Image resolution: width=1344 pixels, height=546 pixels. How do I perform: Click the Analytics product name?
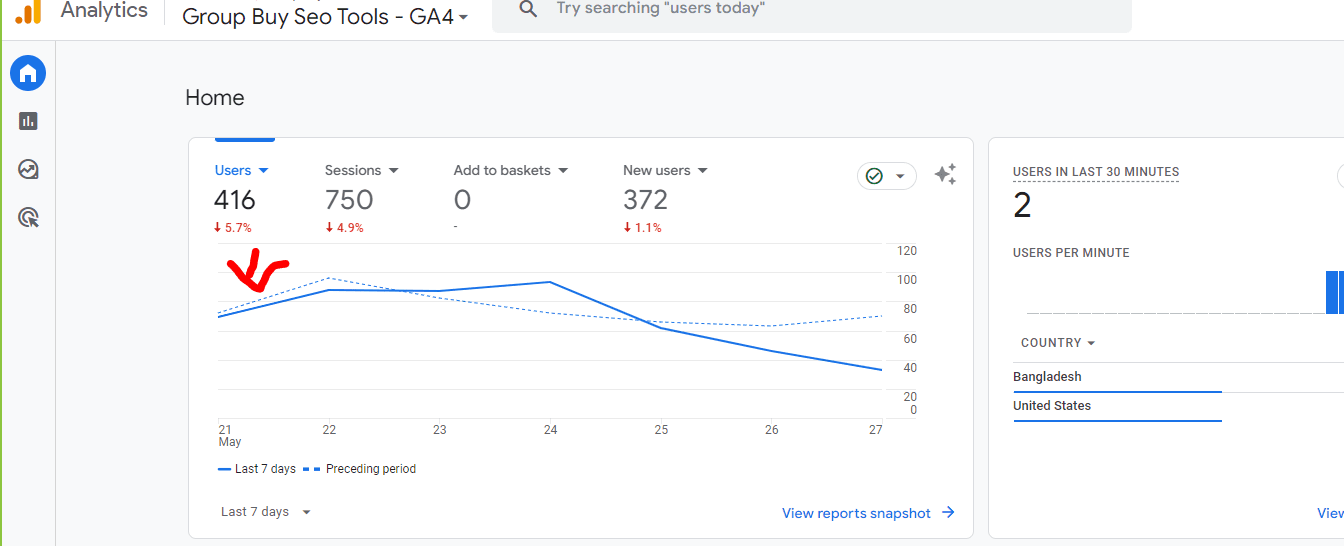click(104, 11)
